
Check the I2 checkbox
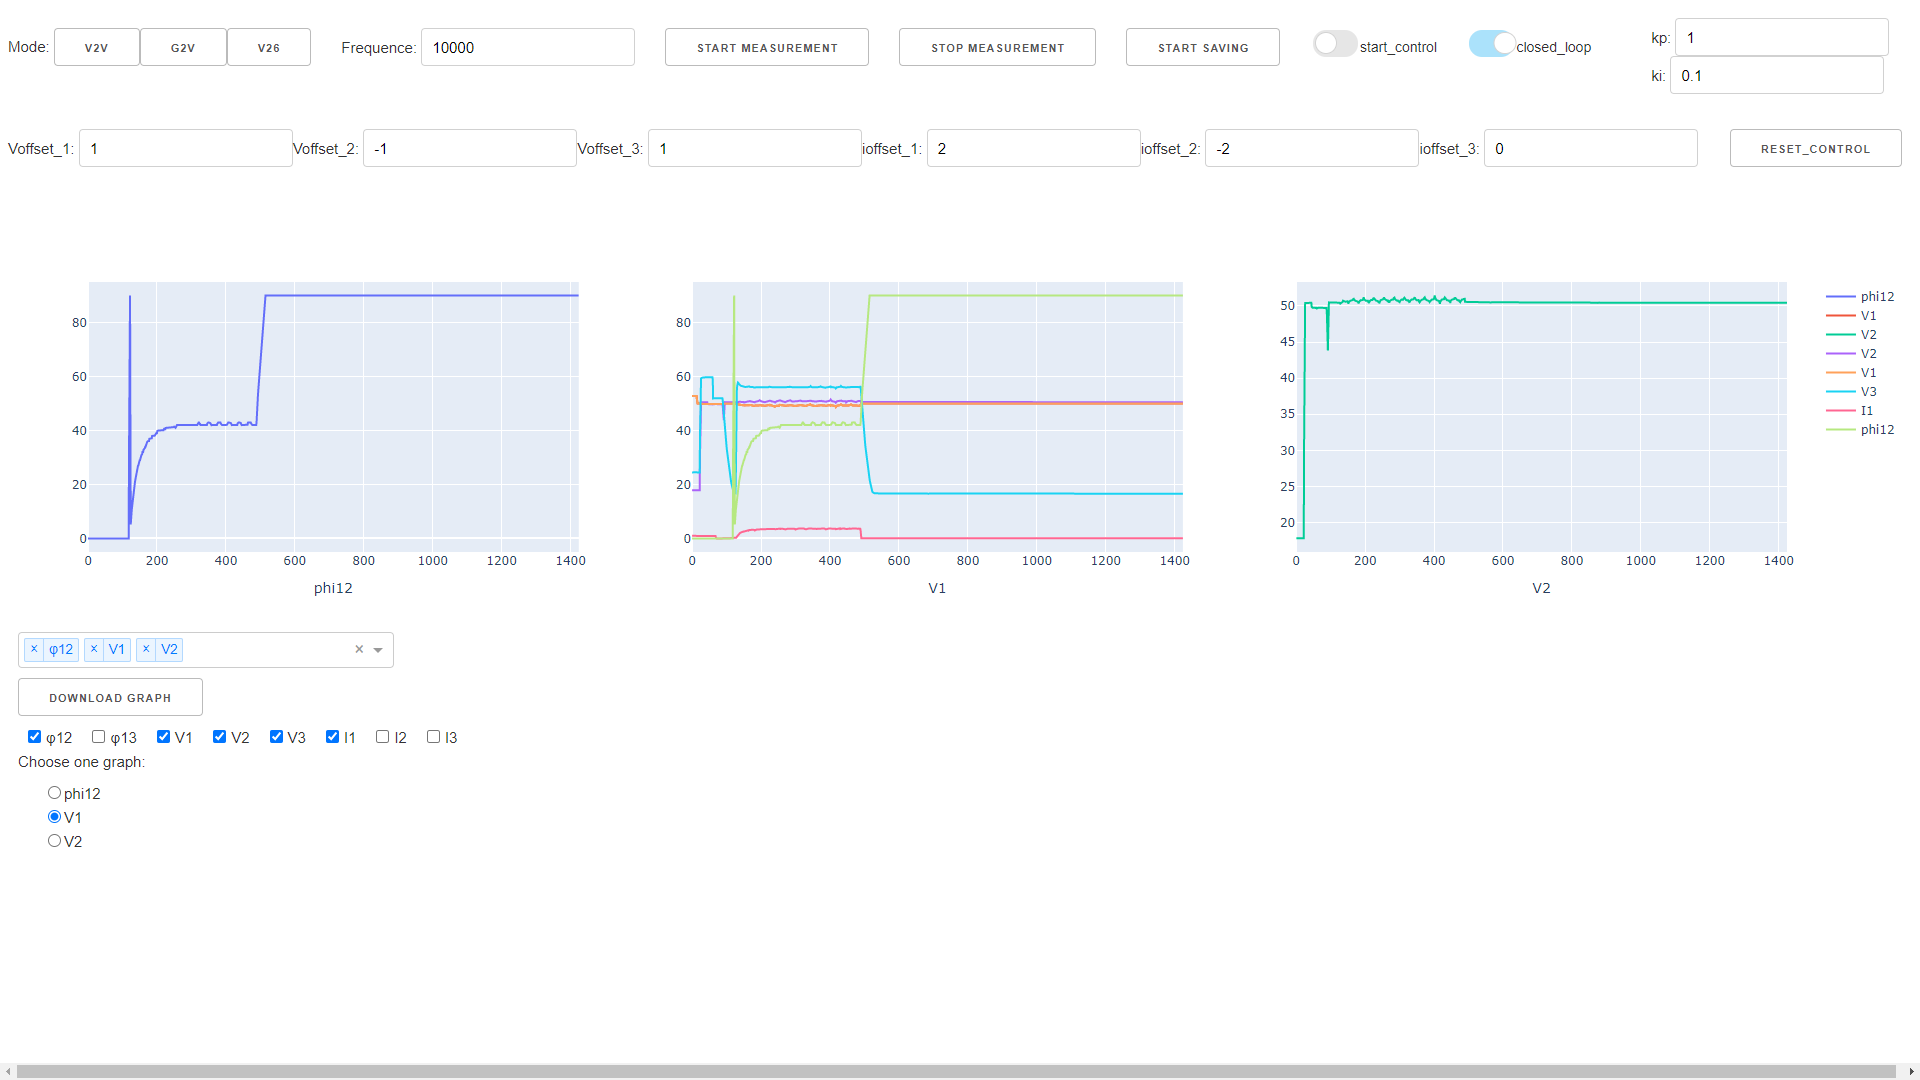(382, 736)
